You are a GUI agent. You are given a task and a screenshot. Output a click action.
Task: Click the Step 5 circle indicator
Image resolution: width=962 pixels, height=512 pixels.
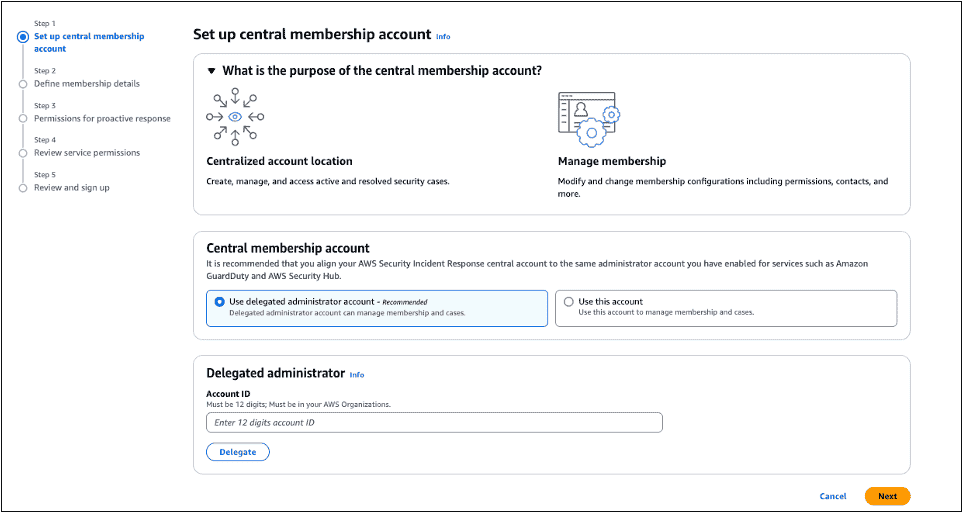click(23, 188)
